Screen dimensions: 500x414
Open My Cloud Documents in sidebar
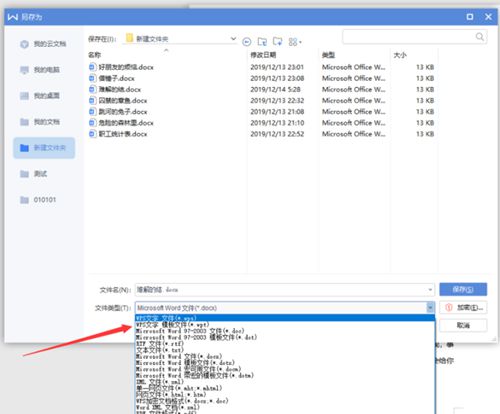coord(43,44)
